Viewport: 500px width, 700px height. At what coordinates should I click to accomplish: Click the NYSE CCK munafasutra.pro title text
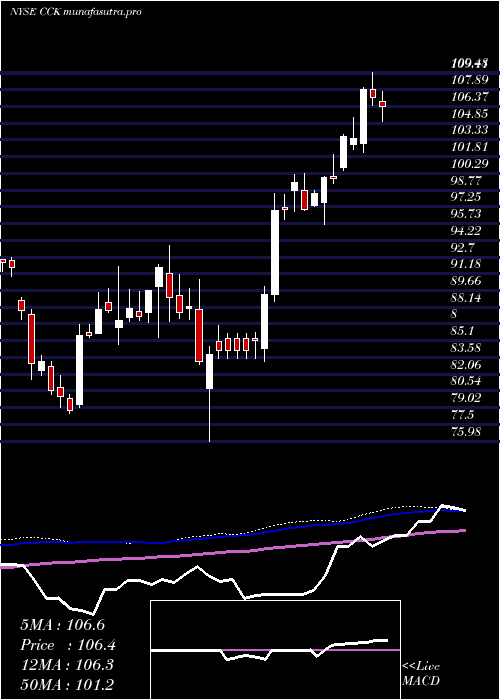(75, 12)
